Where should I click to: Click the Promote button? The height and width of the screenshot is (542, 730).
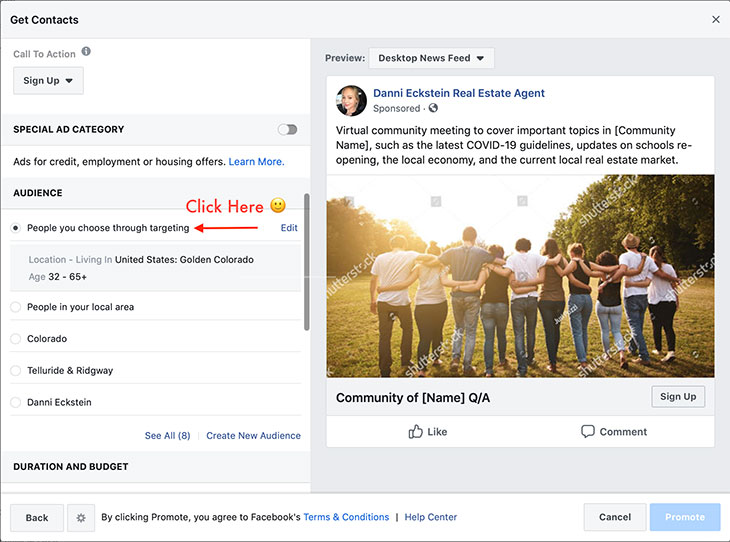point(685,517)
